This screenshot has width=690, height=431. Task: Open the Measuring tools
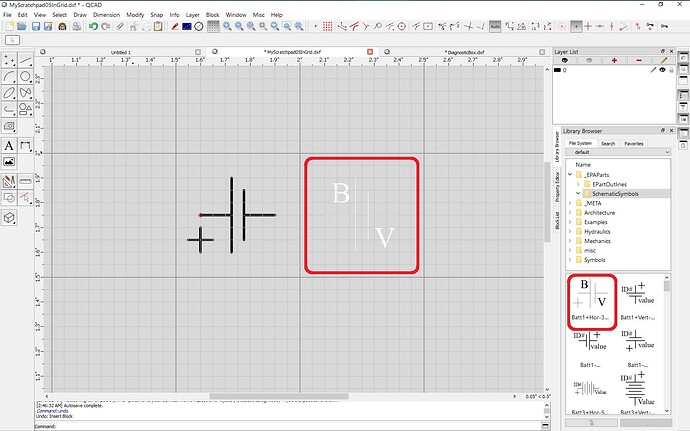click(26, 181)
